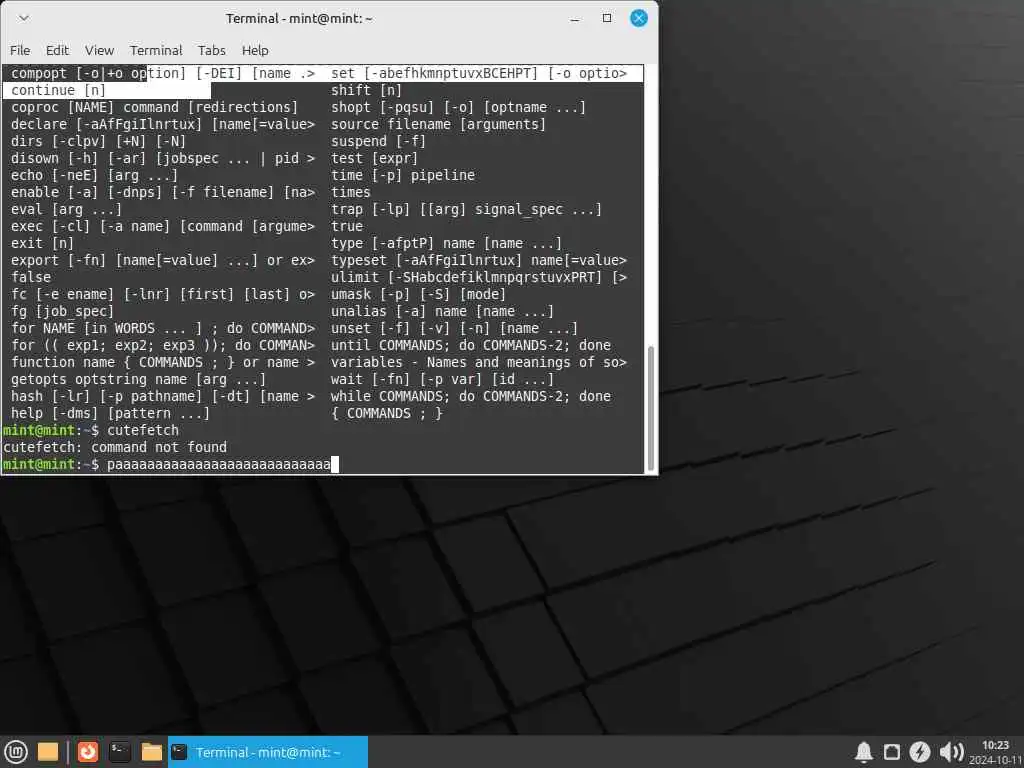Click the removable drives tray icon

click(892, 752)
